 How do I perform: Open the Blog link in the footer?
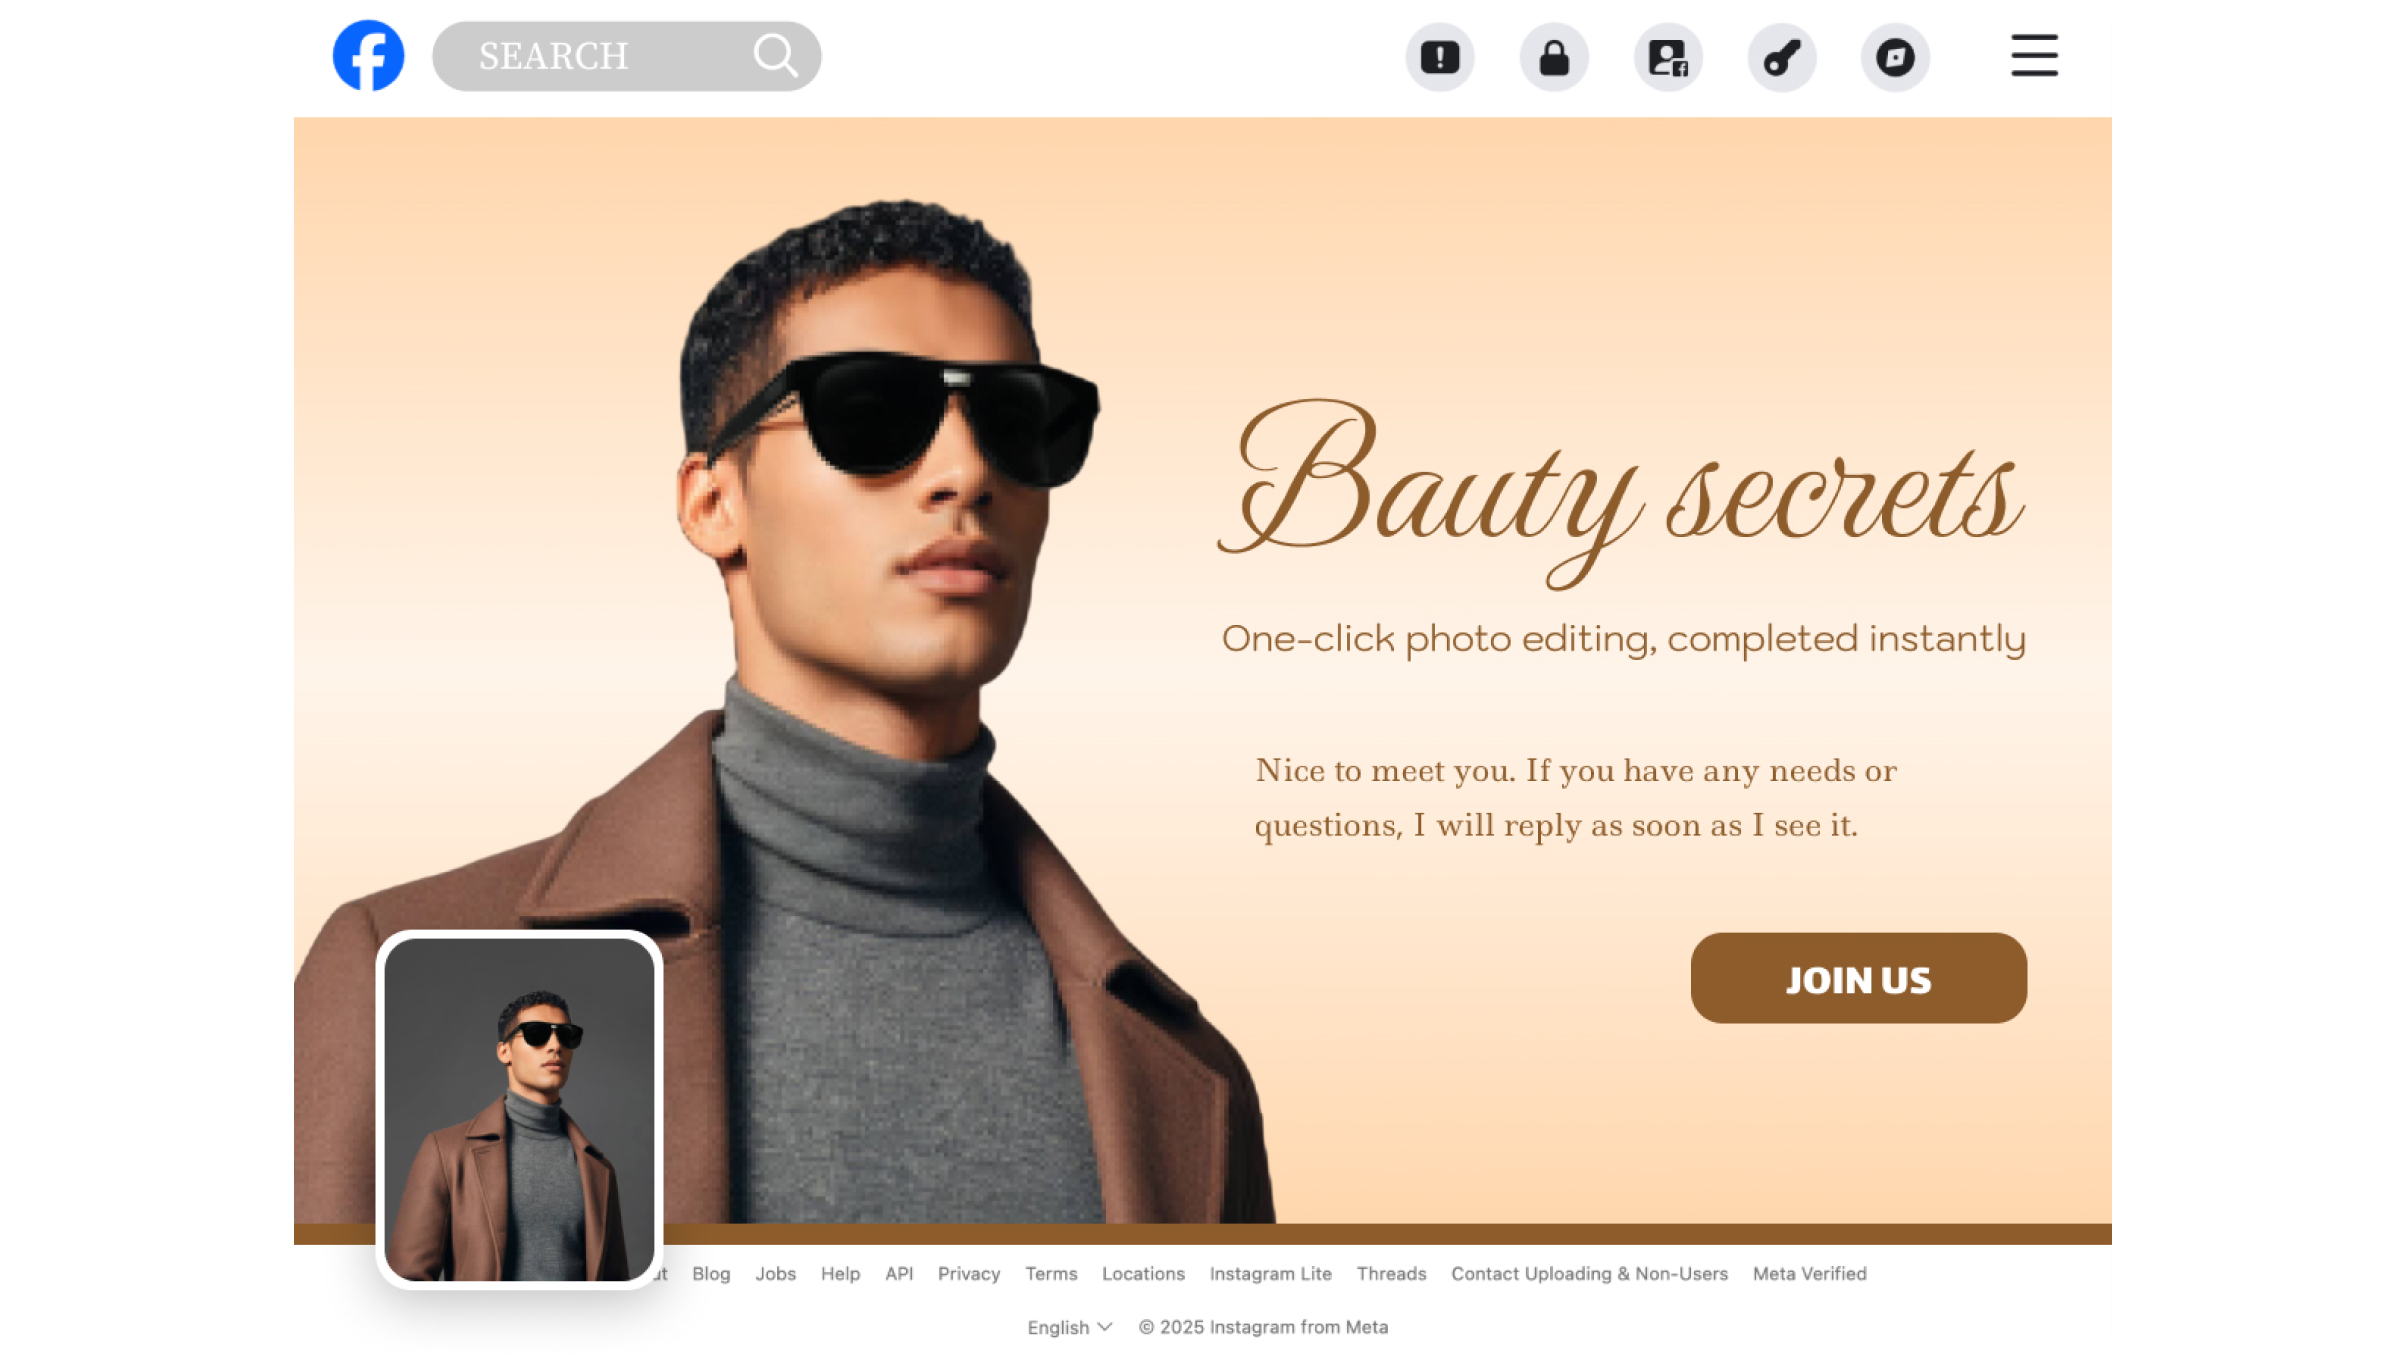coord(711,1274)
